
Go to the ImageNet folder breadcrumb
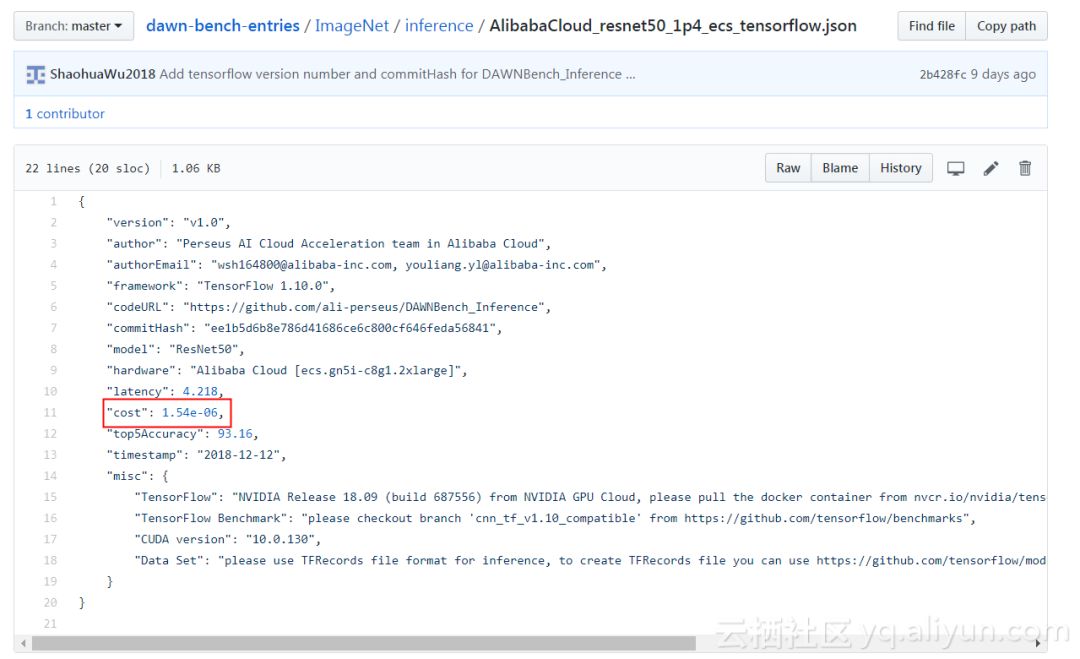pyautogui.click(x=352, y=26)
